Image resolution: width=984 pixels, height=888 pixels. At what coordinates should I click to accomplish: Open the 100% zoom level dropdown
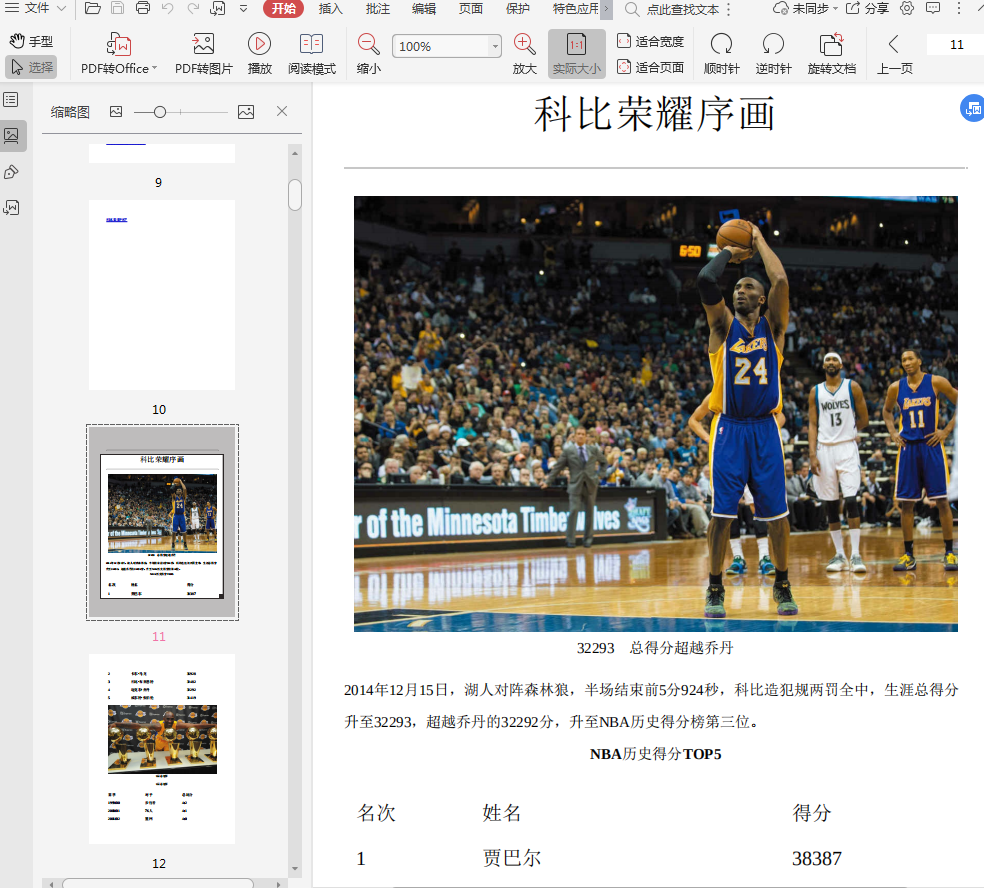coord(495,47)
